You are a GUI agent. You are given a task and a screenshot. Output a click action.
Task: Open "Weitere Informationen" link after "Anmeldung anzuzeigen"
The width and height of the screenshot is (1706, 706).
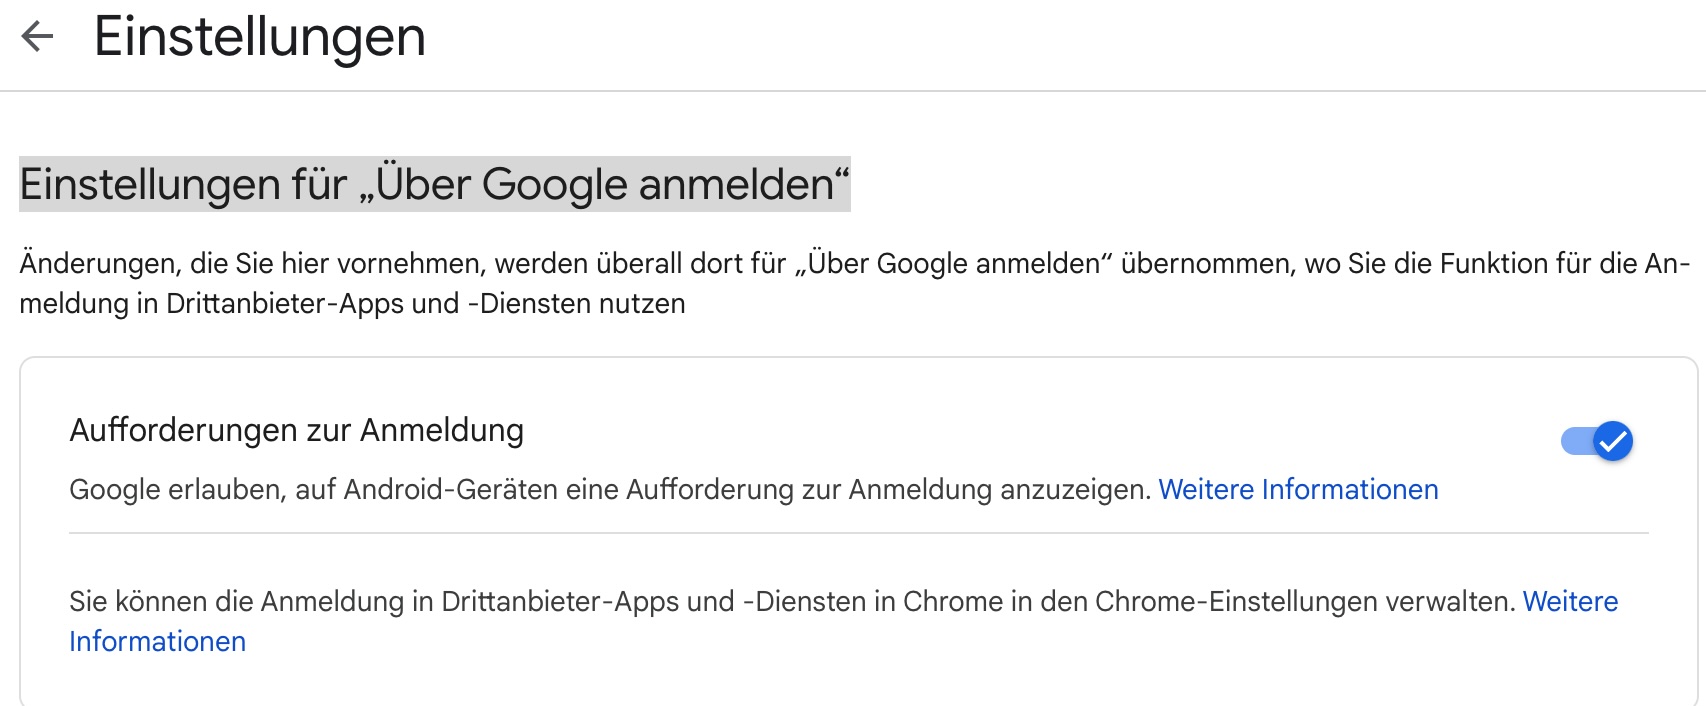point(1298,490)
